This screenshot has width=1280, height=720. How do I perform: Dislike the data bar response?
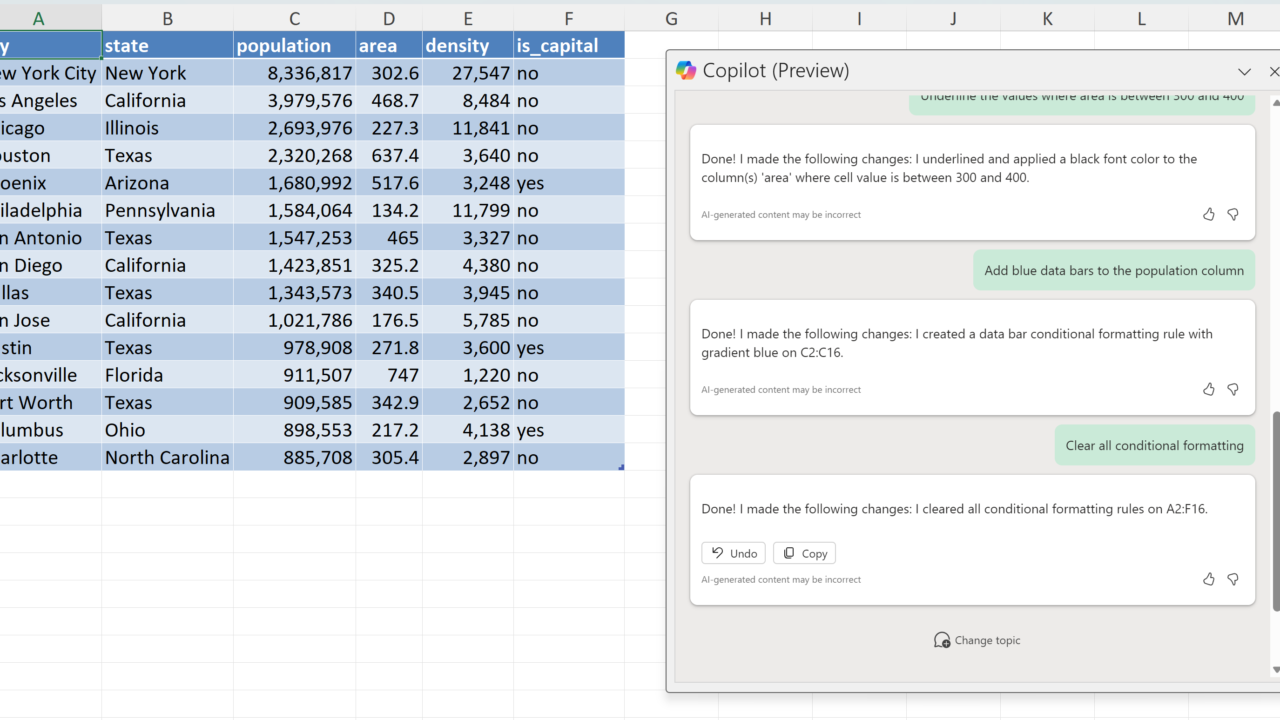pyautogui.click(x=1233, y=389)
